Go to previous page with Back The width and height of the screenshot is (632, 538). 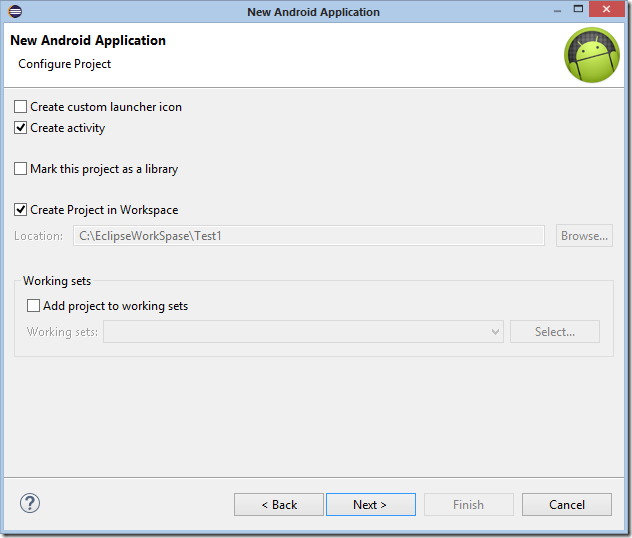pyautogui.click(x=279, y=505)
